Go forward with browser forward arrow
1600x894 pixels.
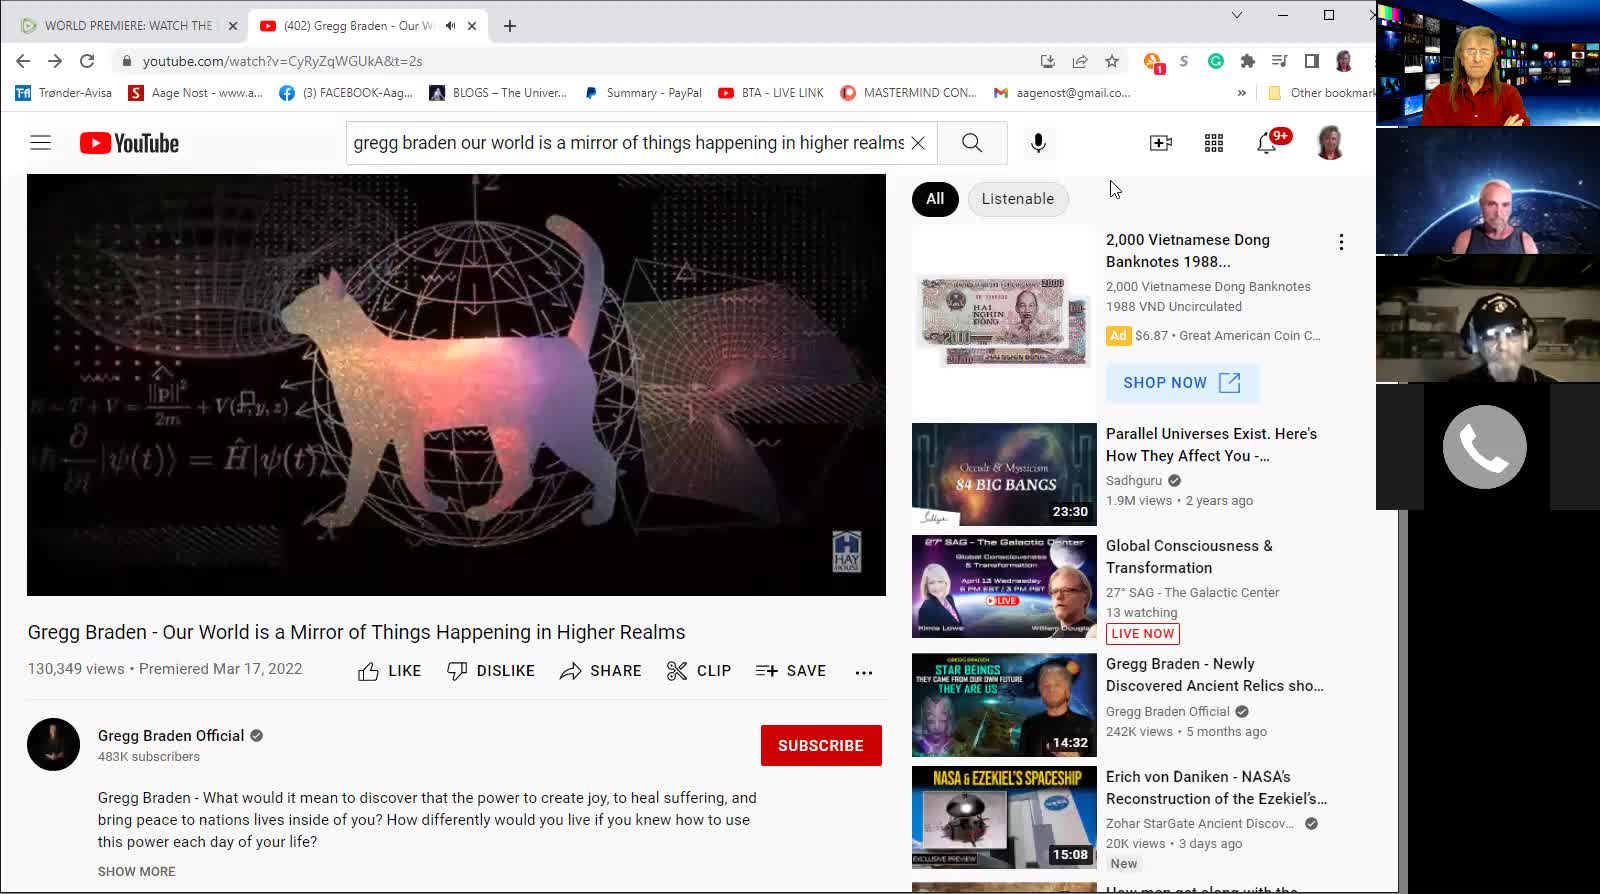coord(55,61)
